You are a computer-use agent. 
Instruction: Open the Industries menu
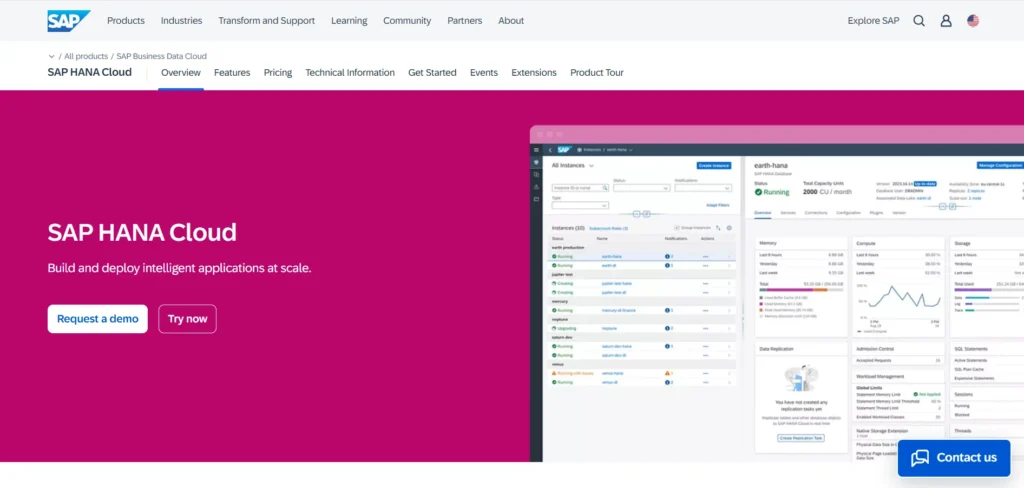[x=182, y=20]
